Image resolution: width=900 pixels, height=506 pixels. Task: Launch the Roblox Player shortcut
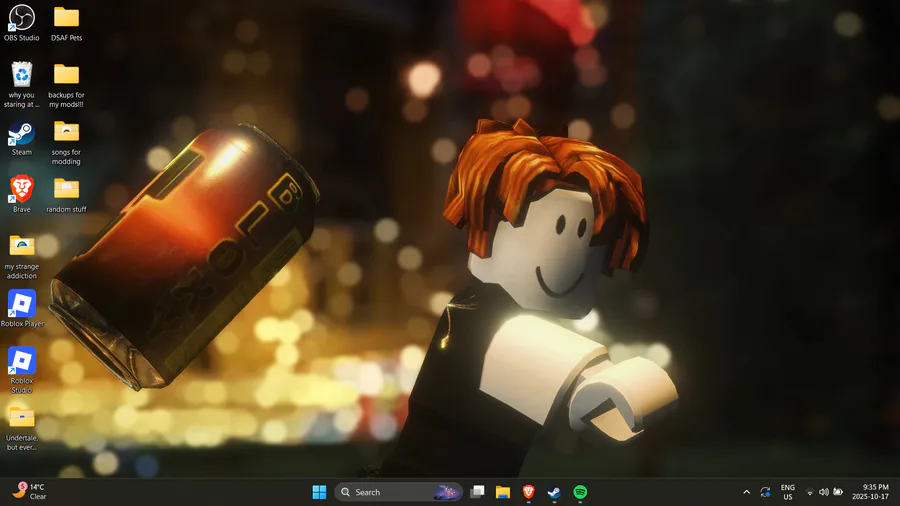[x=22, y=309]
